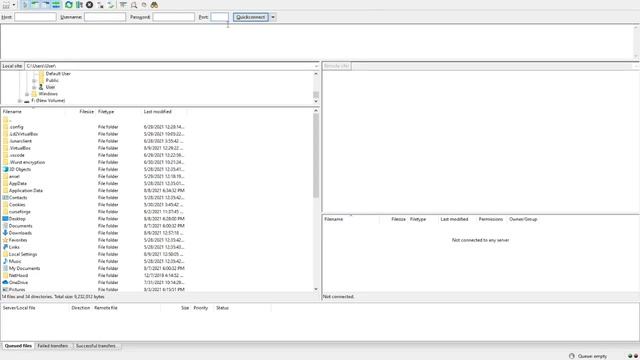Open the directory listing filters dialog
Image resolution: width=640 pixels, height=360 pixels.
click(123, 5)
